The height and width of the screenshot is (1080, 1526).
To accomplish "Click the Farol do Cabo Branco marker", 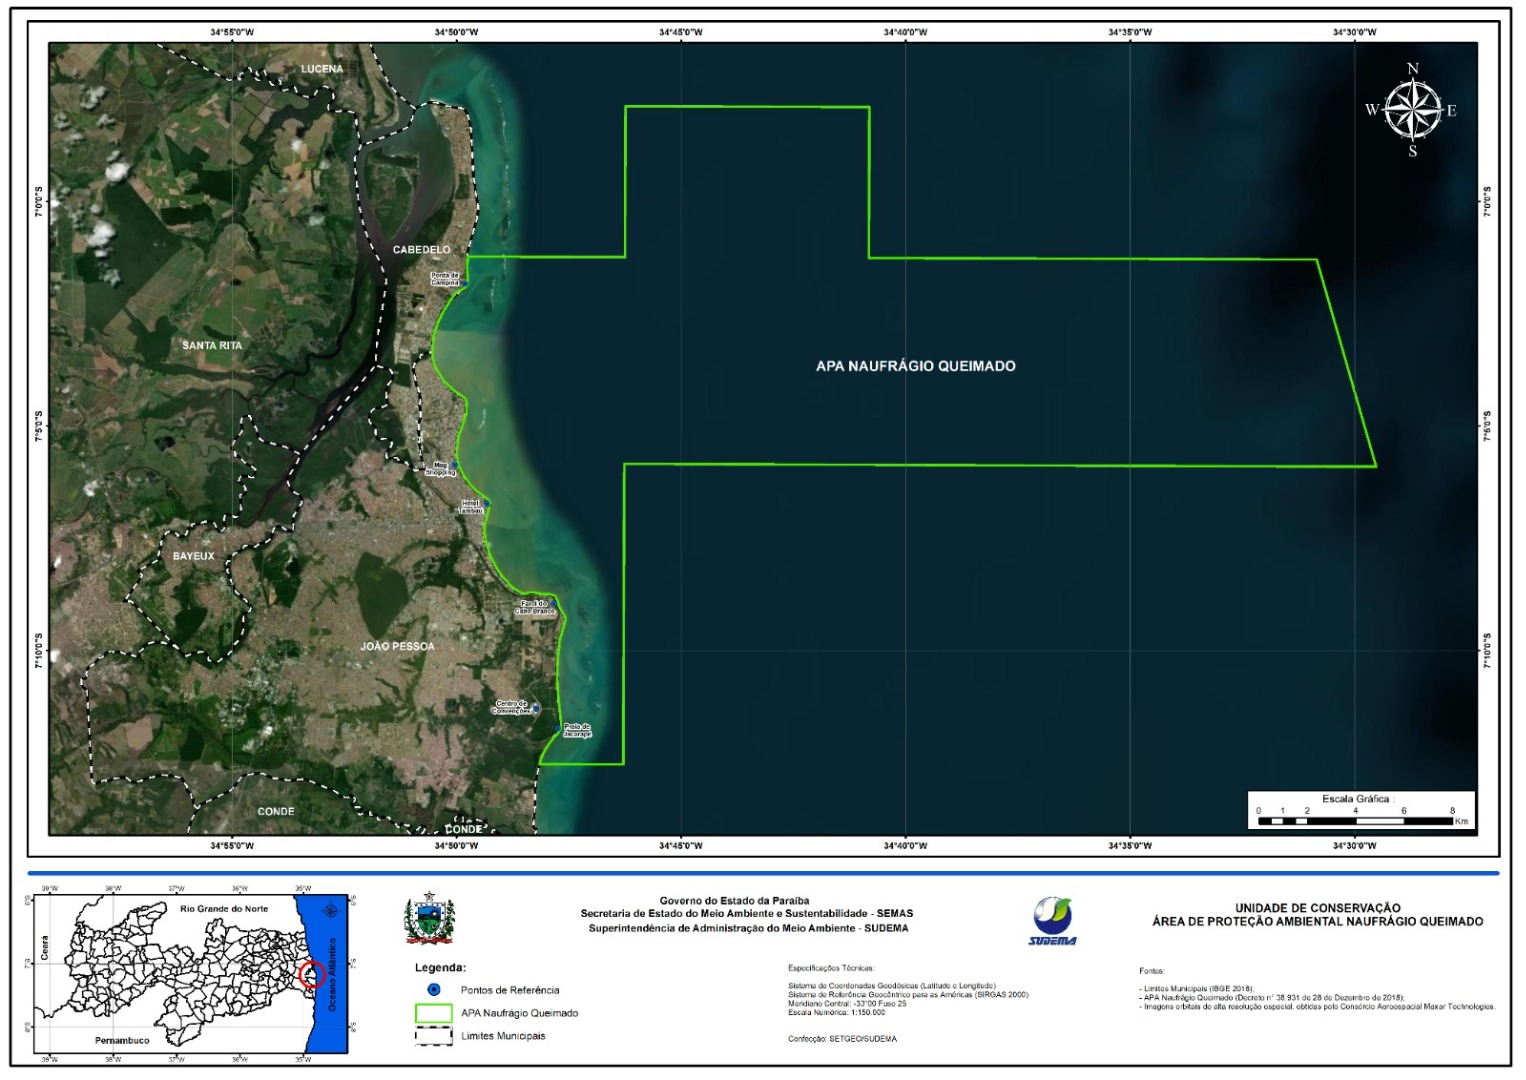I will pos(552,604).
